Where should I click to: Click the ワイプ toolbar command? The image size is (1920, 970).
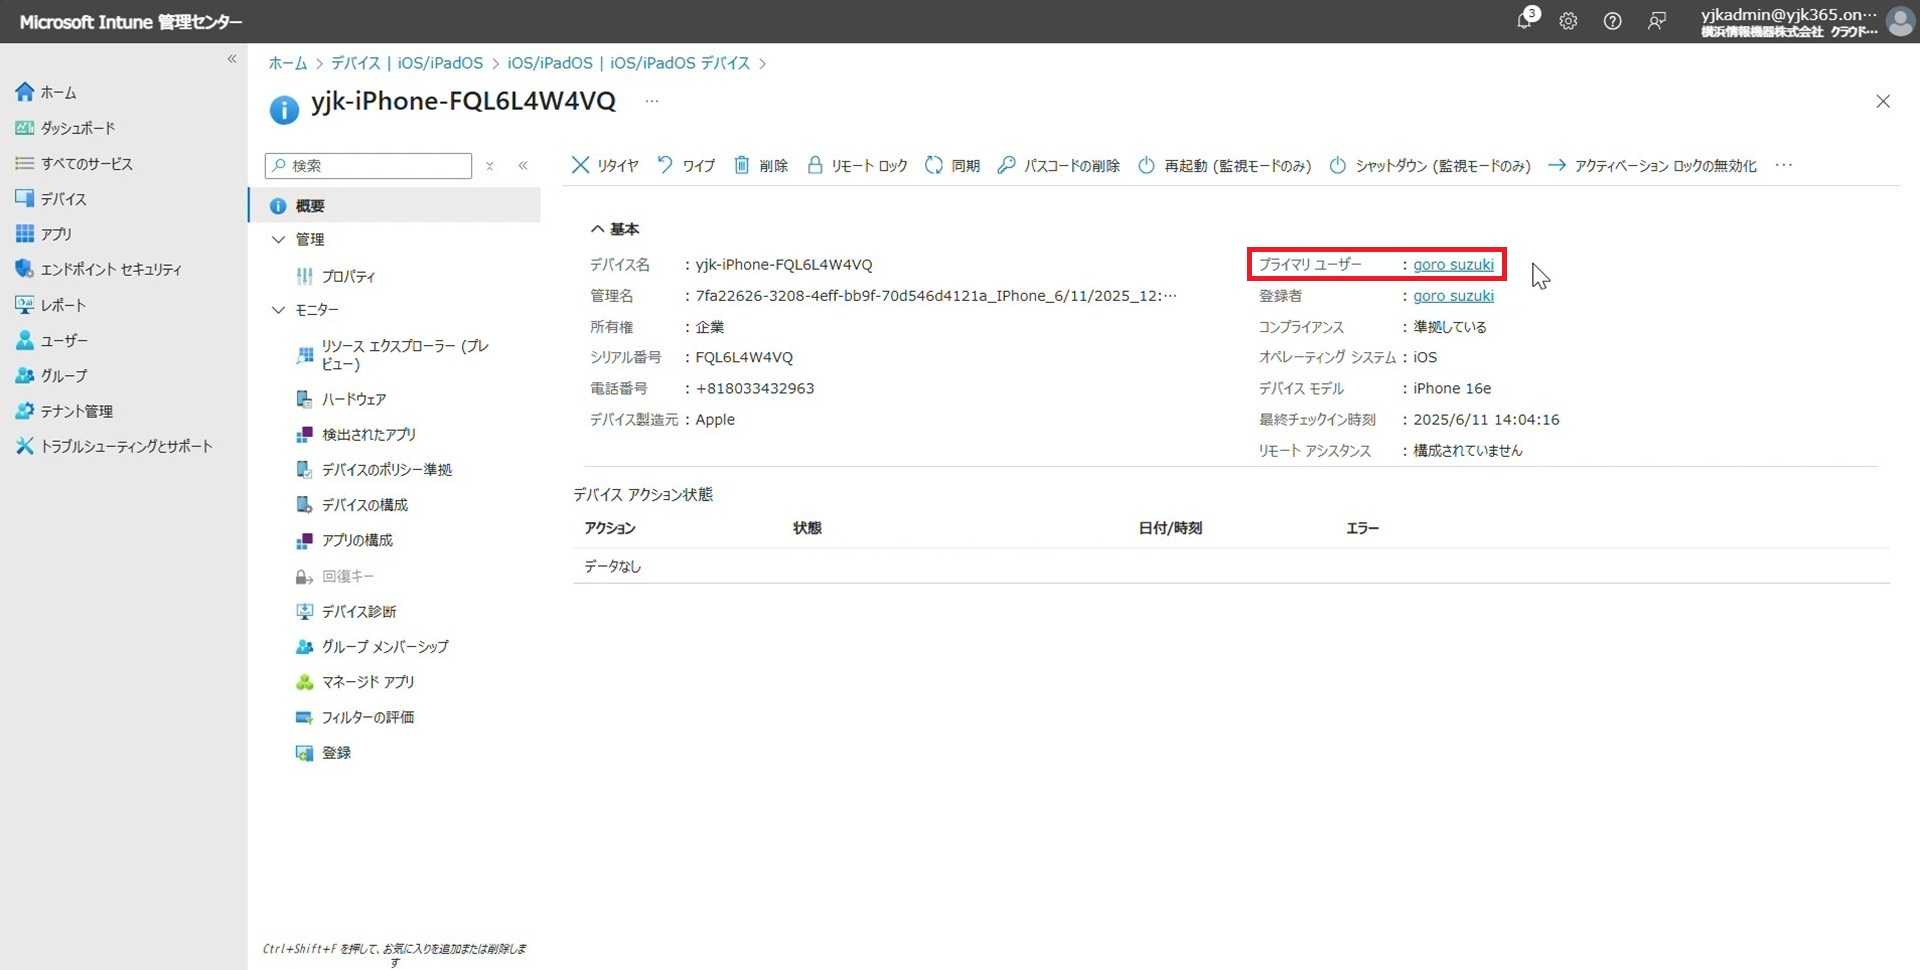tap(686, 165)
